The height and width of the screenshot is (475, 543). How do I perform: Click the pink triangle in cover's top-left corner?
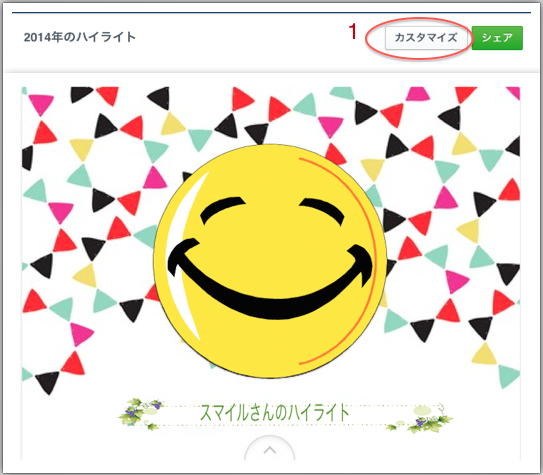click(41, 104)
